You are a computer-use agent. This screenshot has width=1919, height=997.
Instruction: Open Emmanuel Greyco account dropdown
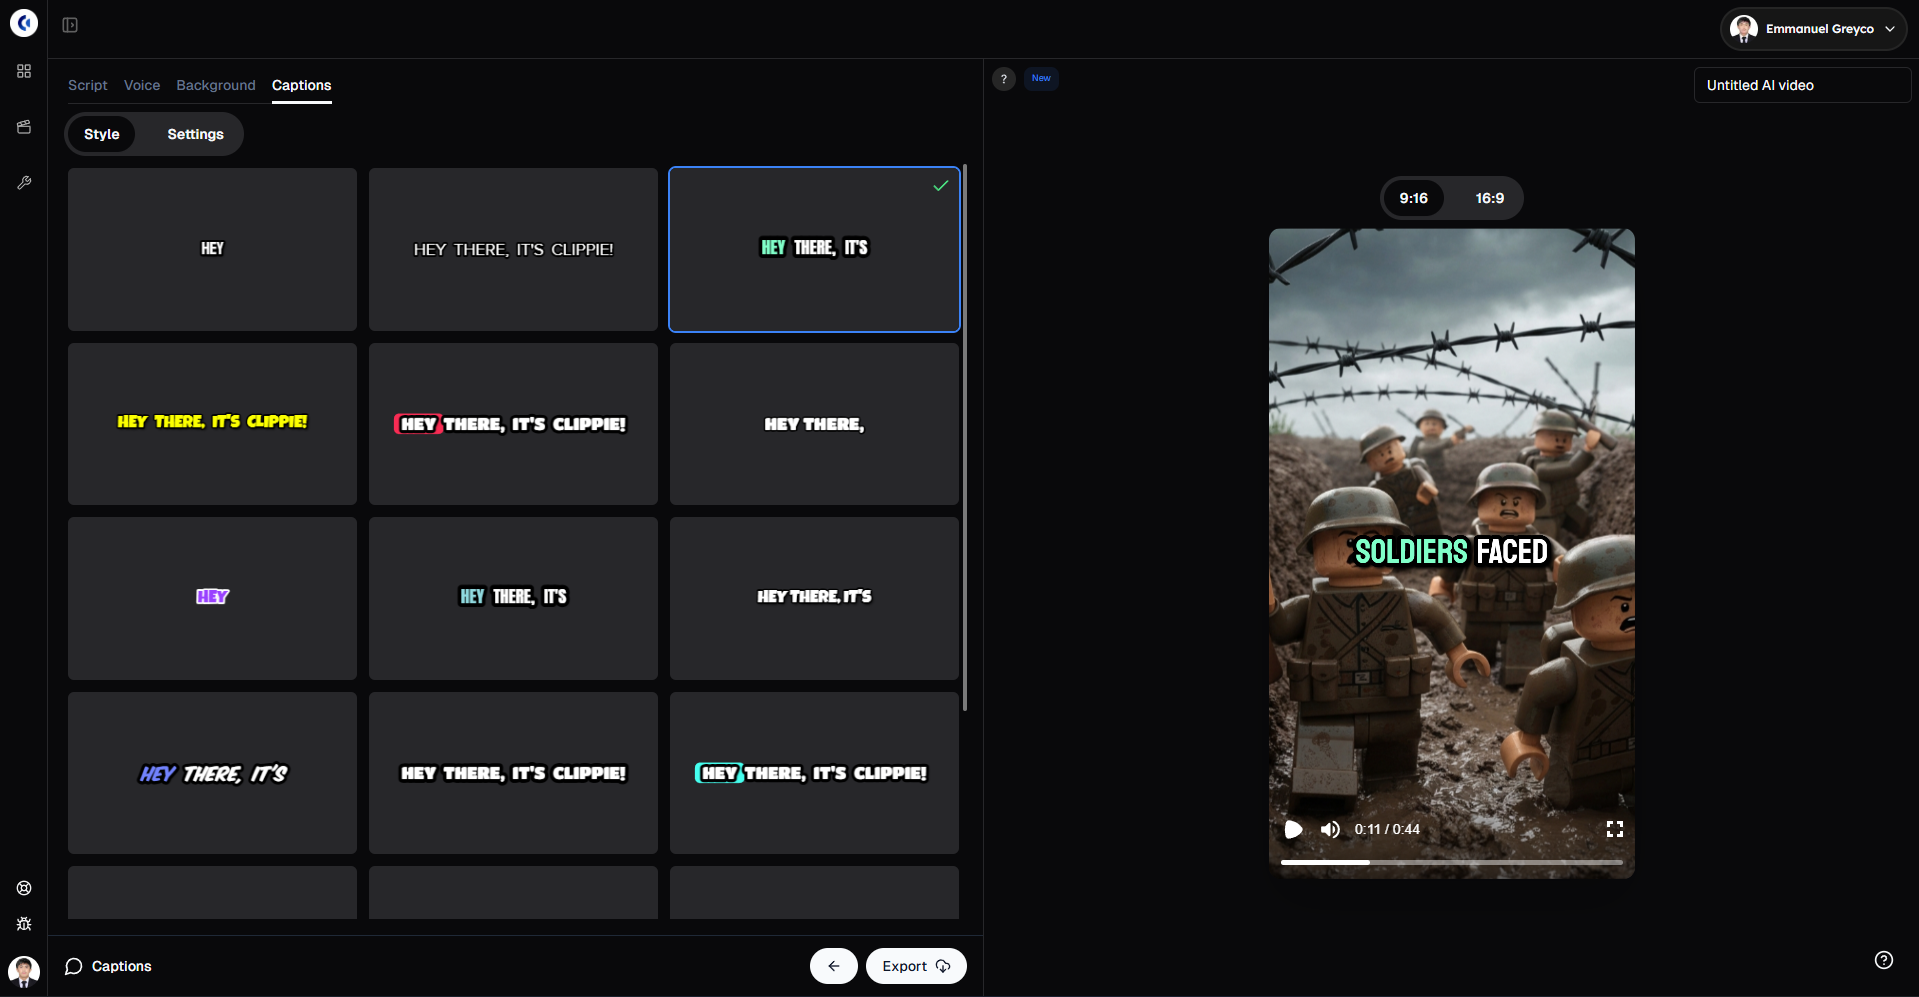[1813, 29]
